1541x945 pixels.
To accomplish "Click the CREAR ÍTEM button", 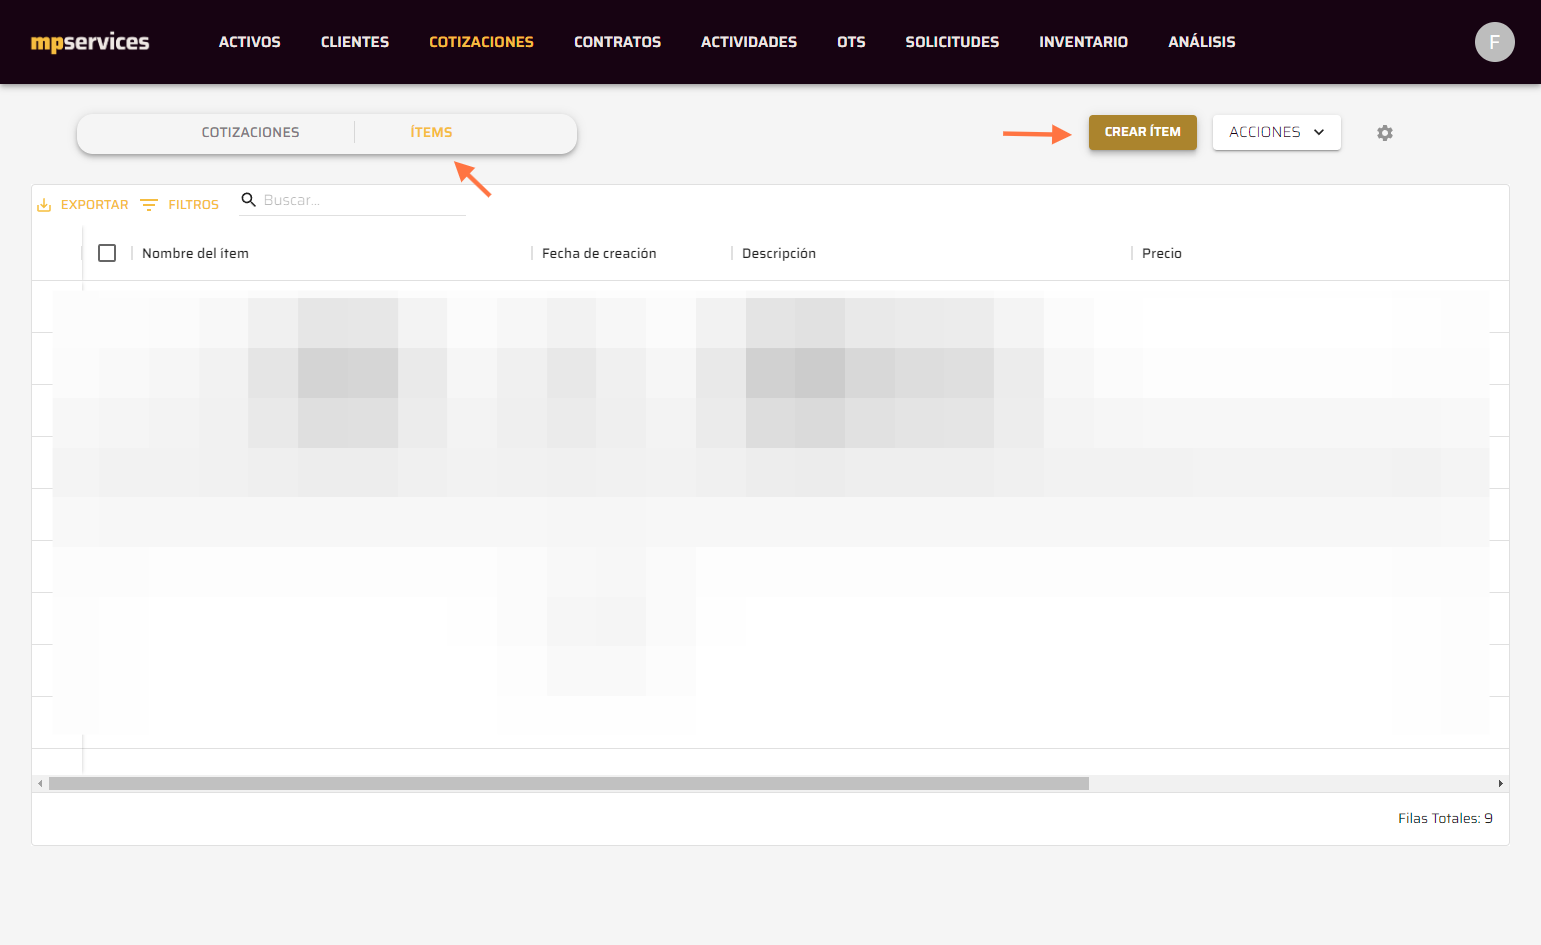I will point(1142,132).
